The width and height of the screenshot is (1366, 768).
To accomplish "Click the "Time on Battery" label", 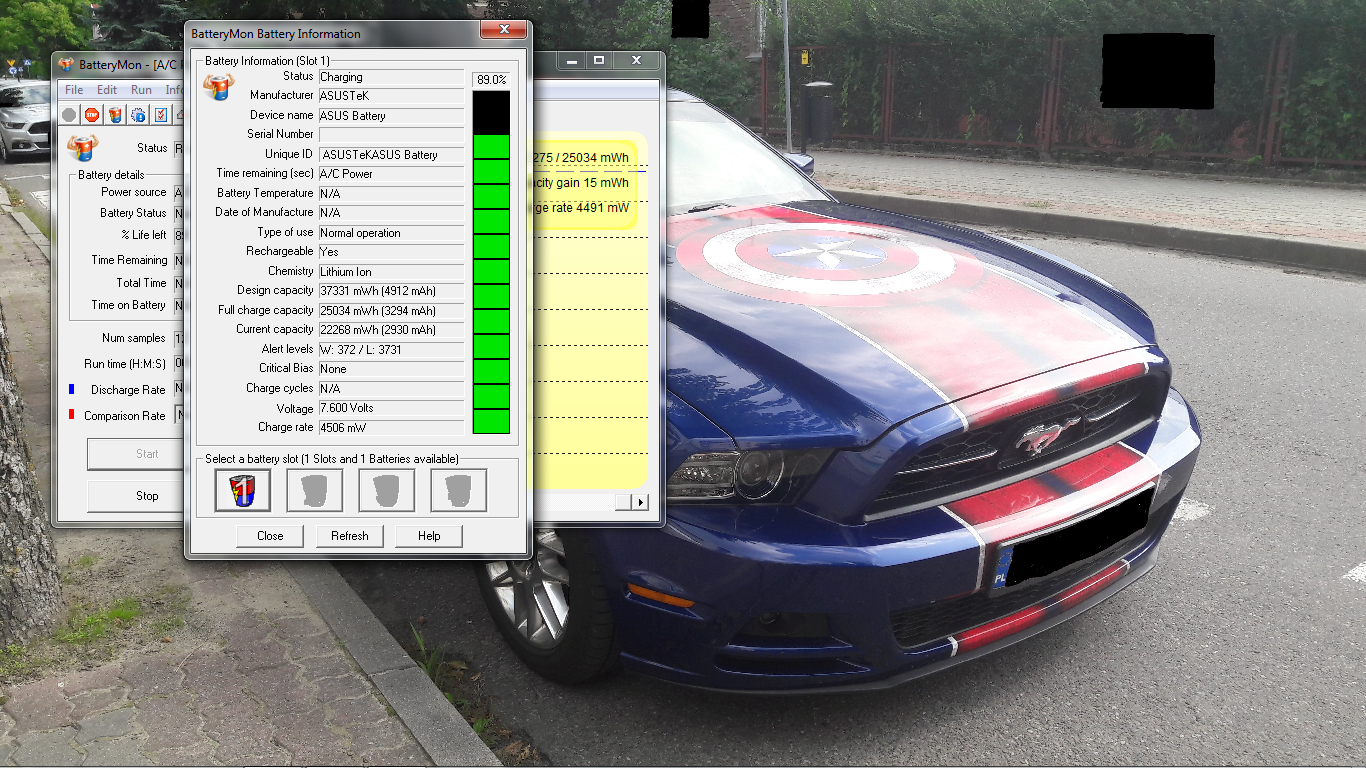I will 129,305.
